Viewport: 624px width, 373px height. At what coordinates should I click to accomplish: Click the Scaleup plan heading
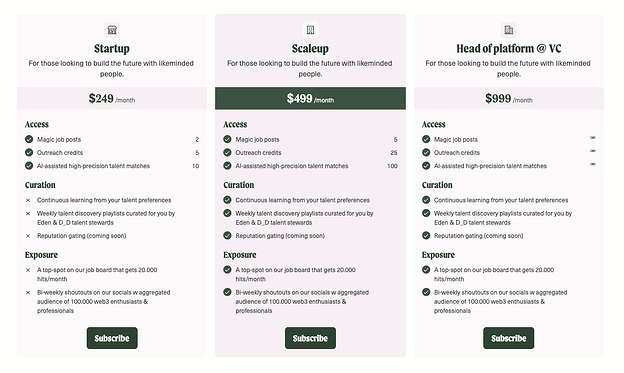tap(310, 49)
